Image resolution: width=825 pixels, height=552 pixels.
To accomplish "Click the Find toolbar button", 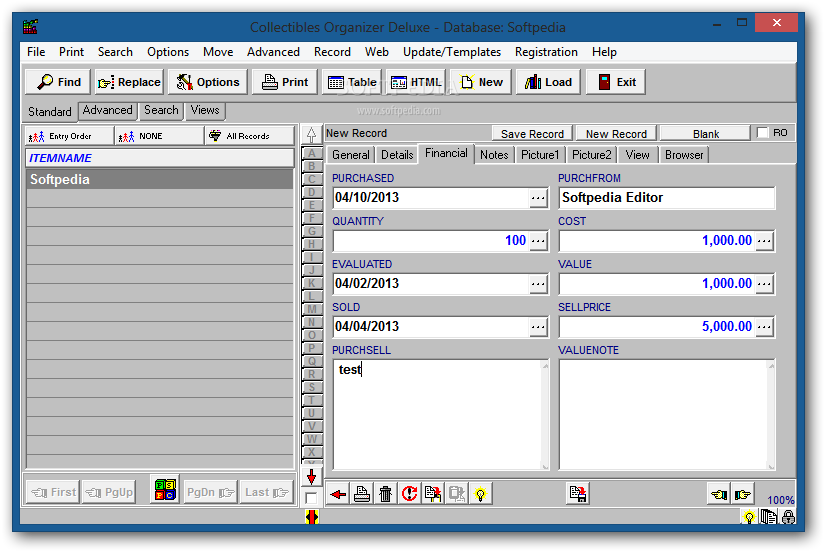I will click(x=58, y=82).
